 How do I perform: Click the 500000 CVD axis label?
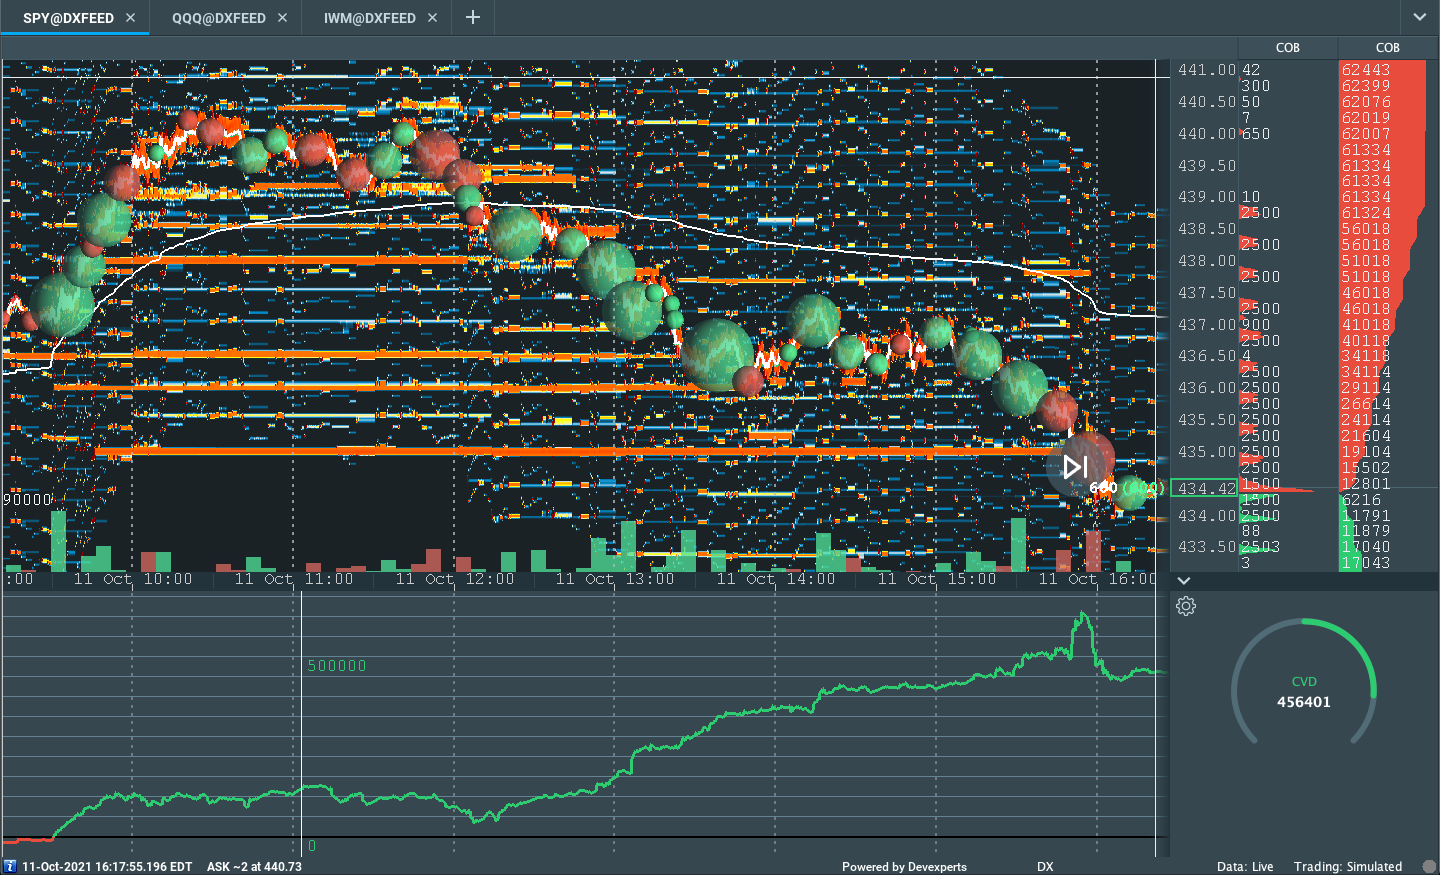[x=337, y=666]
